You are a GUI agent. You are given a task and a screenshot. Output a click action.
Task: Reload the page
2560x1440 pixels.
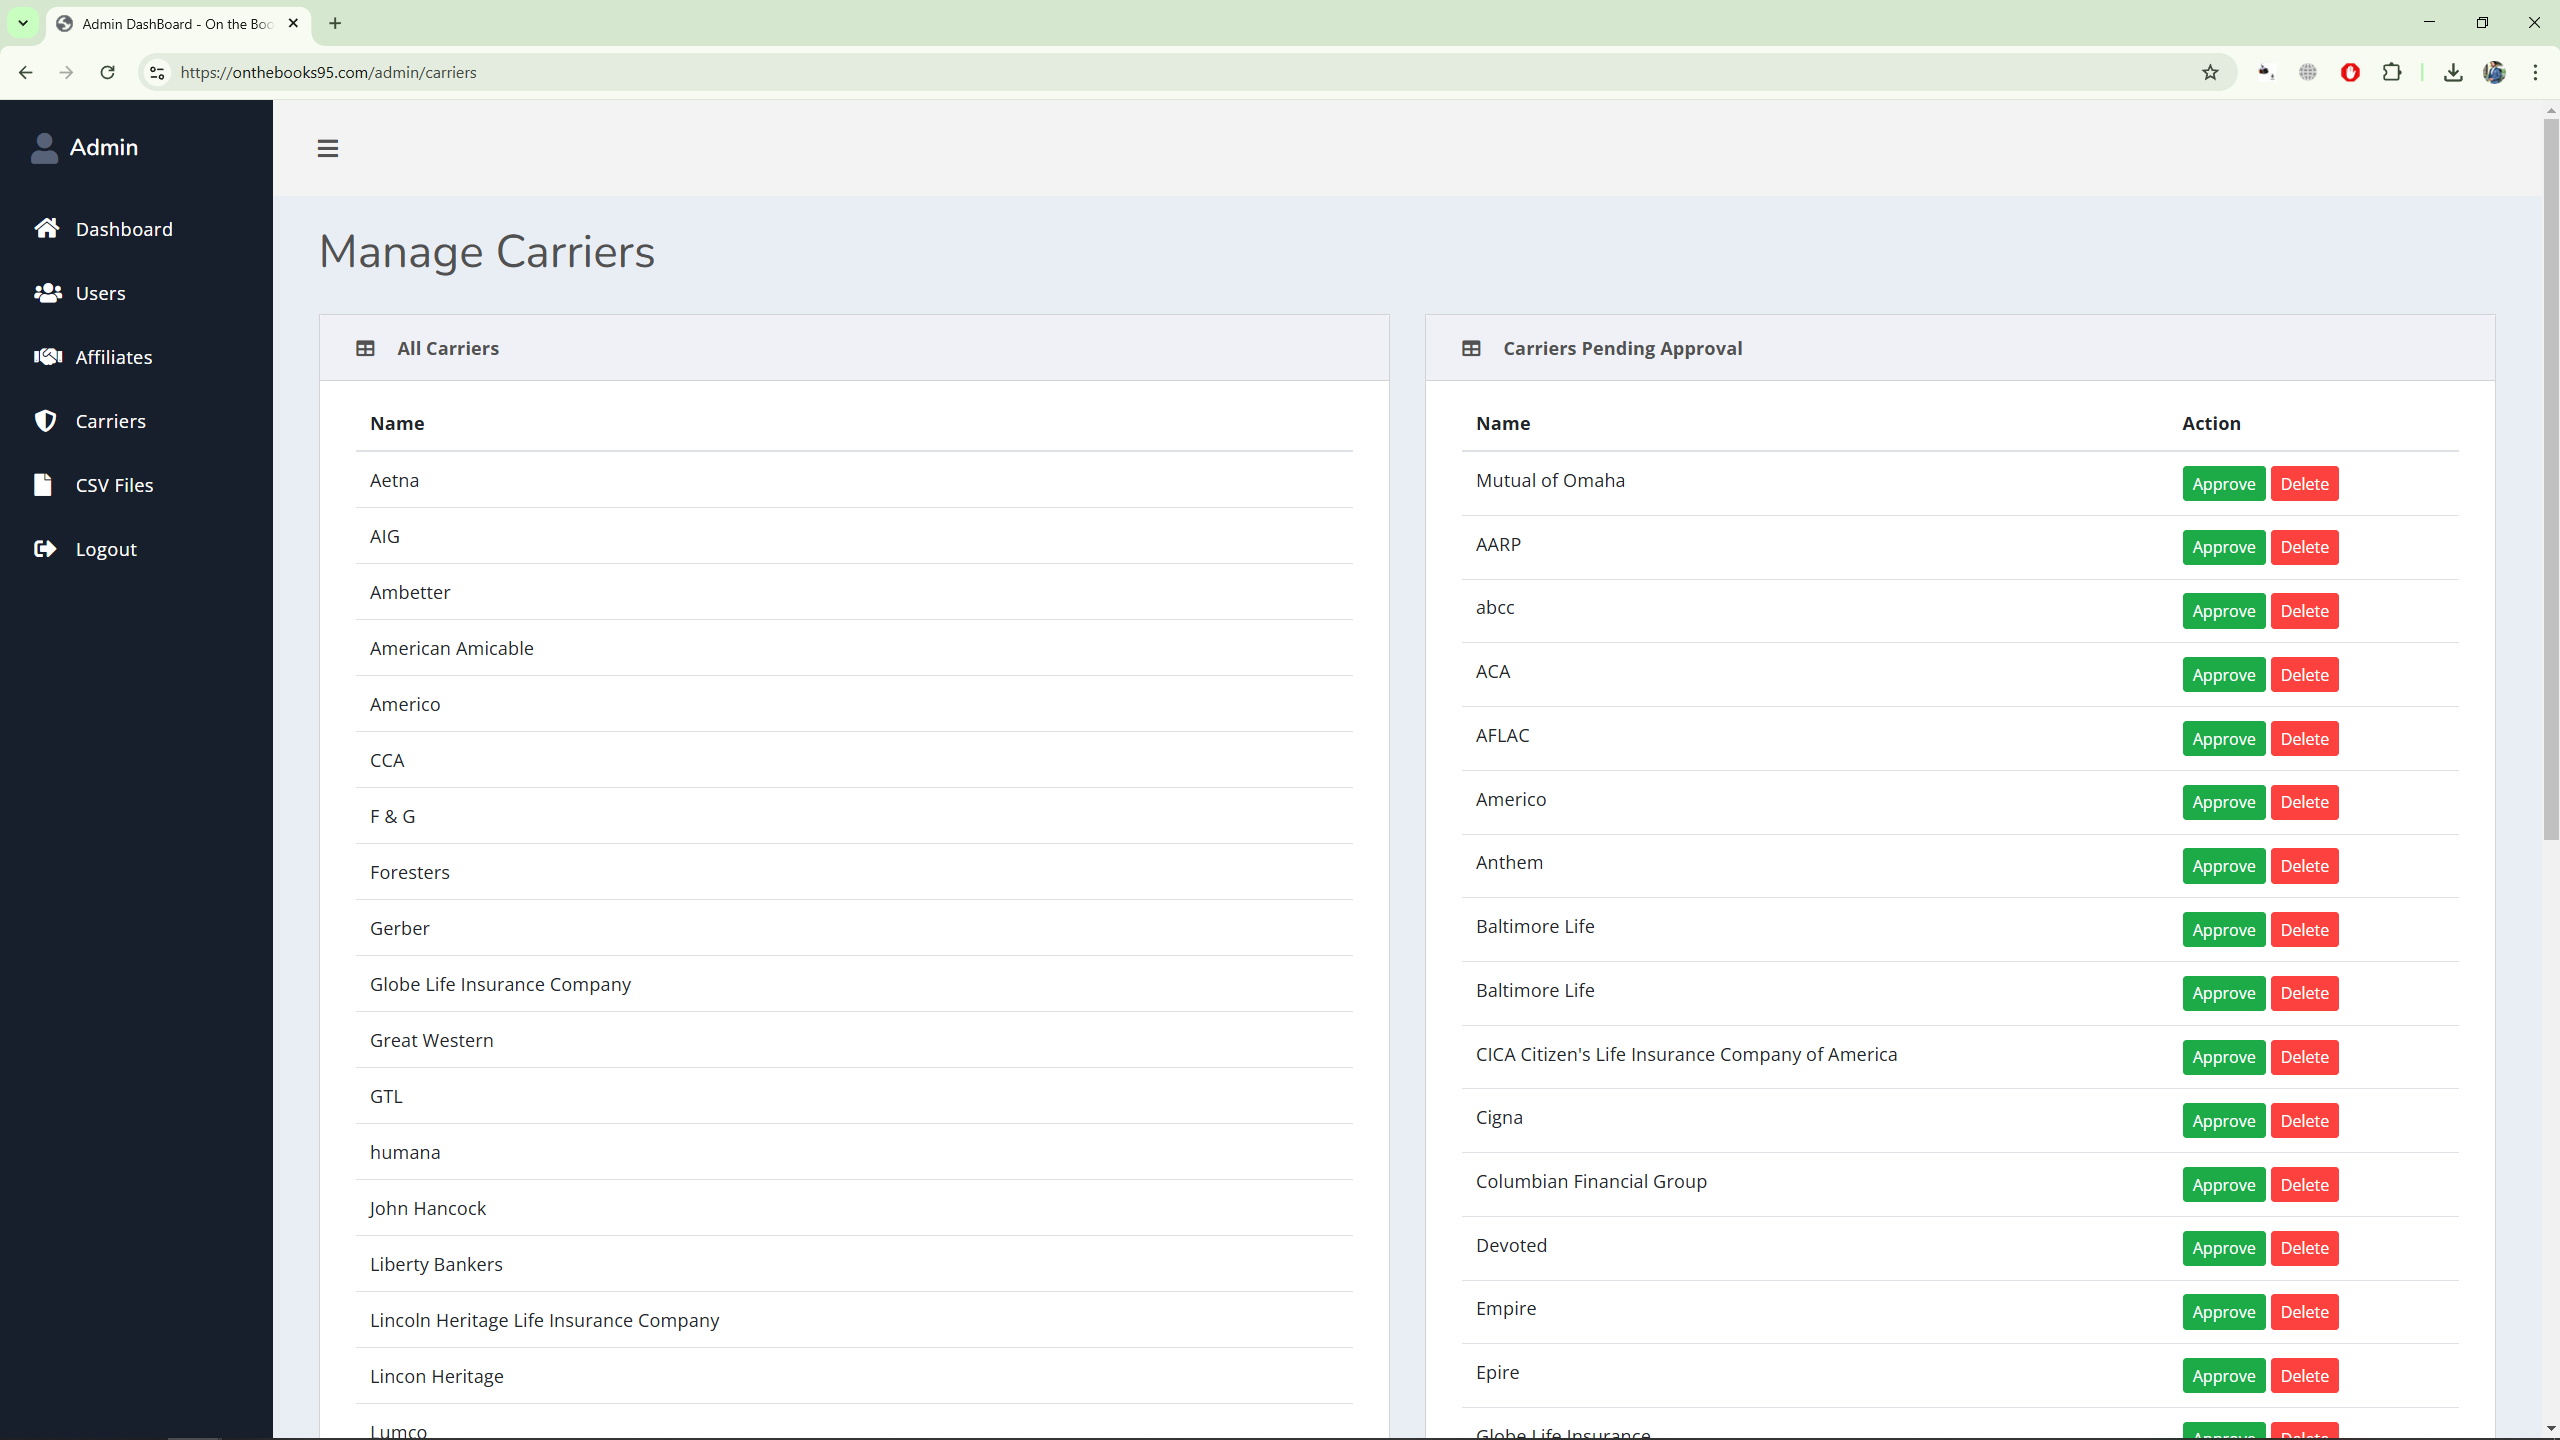108,72
